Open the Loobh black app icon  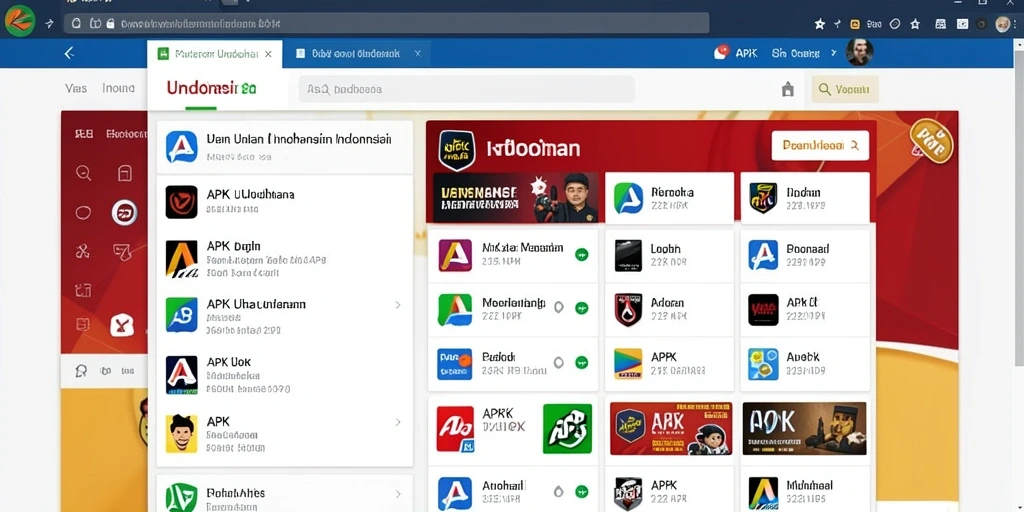point(628,256)
